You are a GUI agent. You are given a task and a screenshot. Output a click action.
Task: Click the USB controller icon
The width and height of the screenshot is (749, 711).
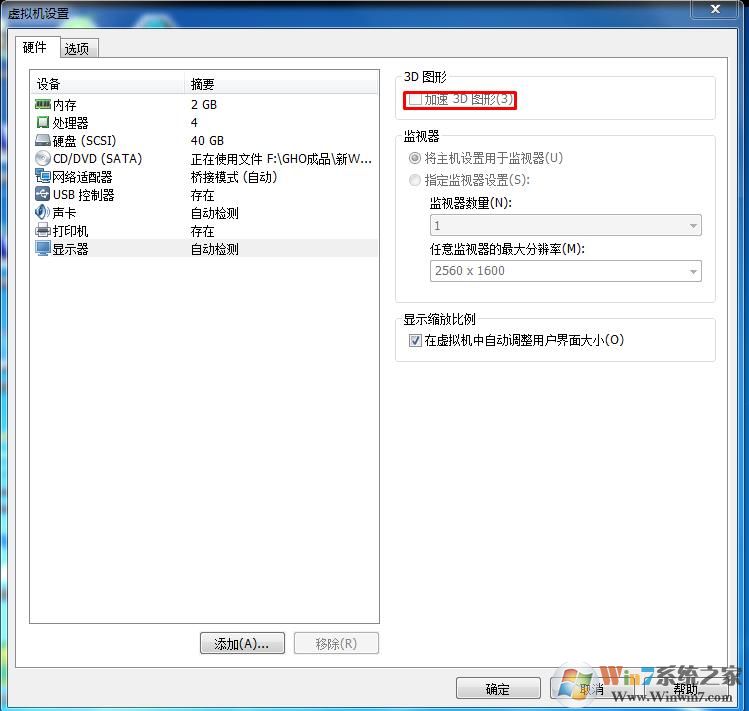(x=43, y=194)
